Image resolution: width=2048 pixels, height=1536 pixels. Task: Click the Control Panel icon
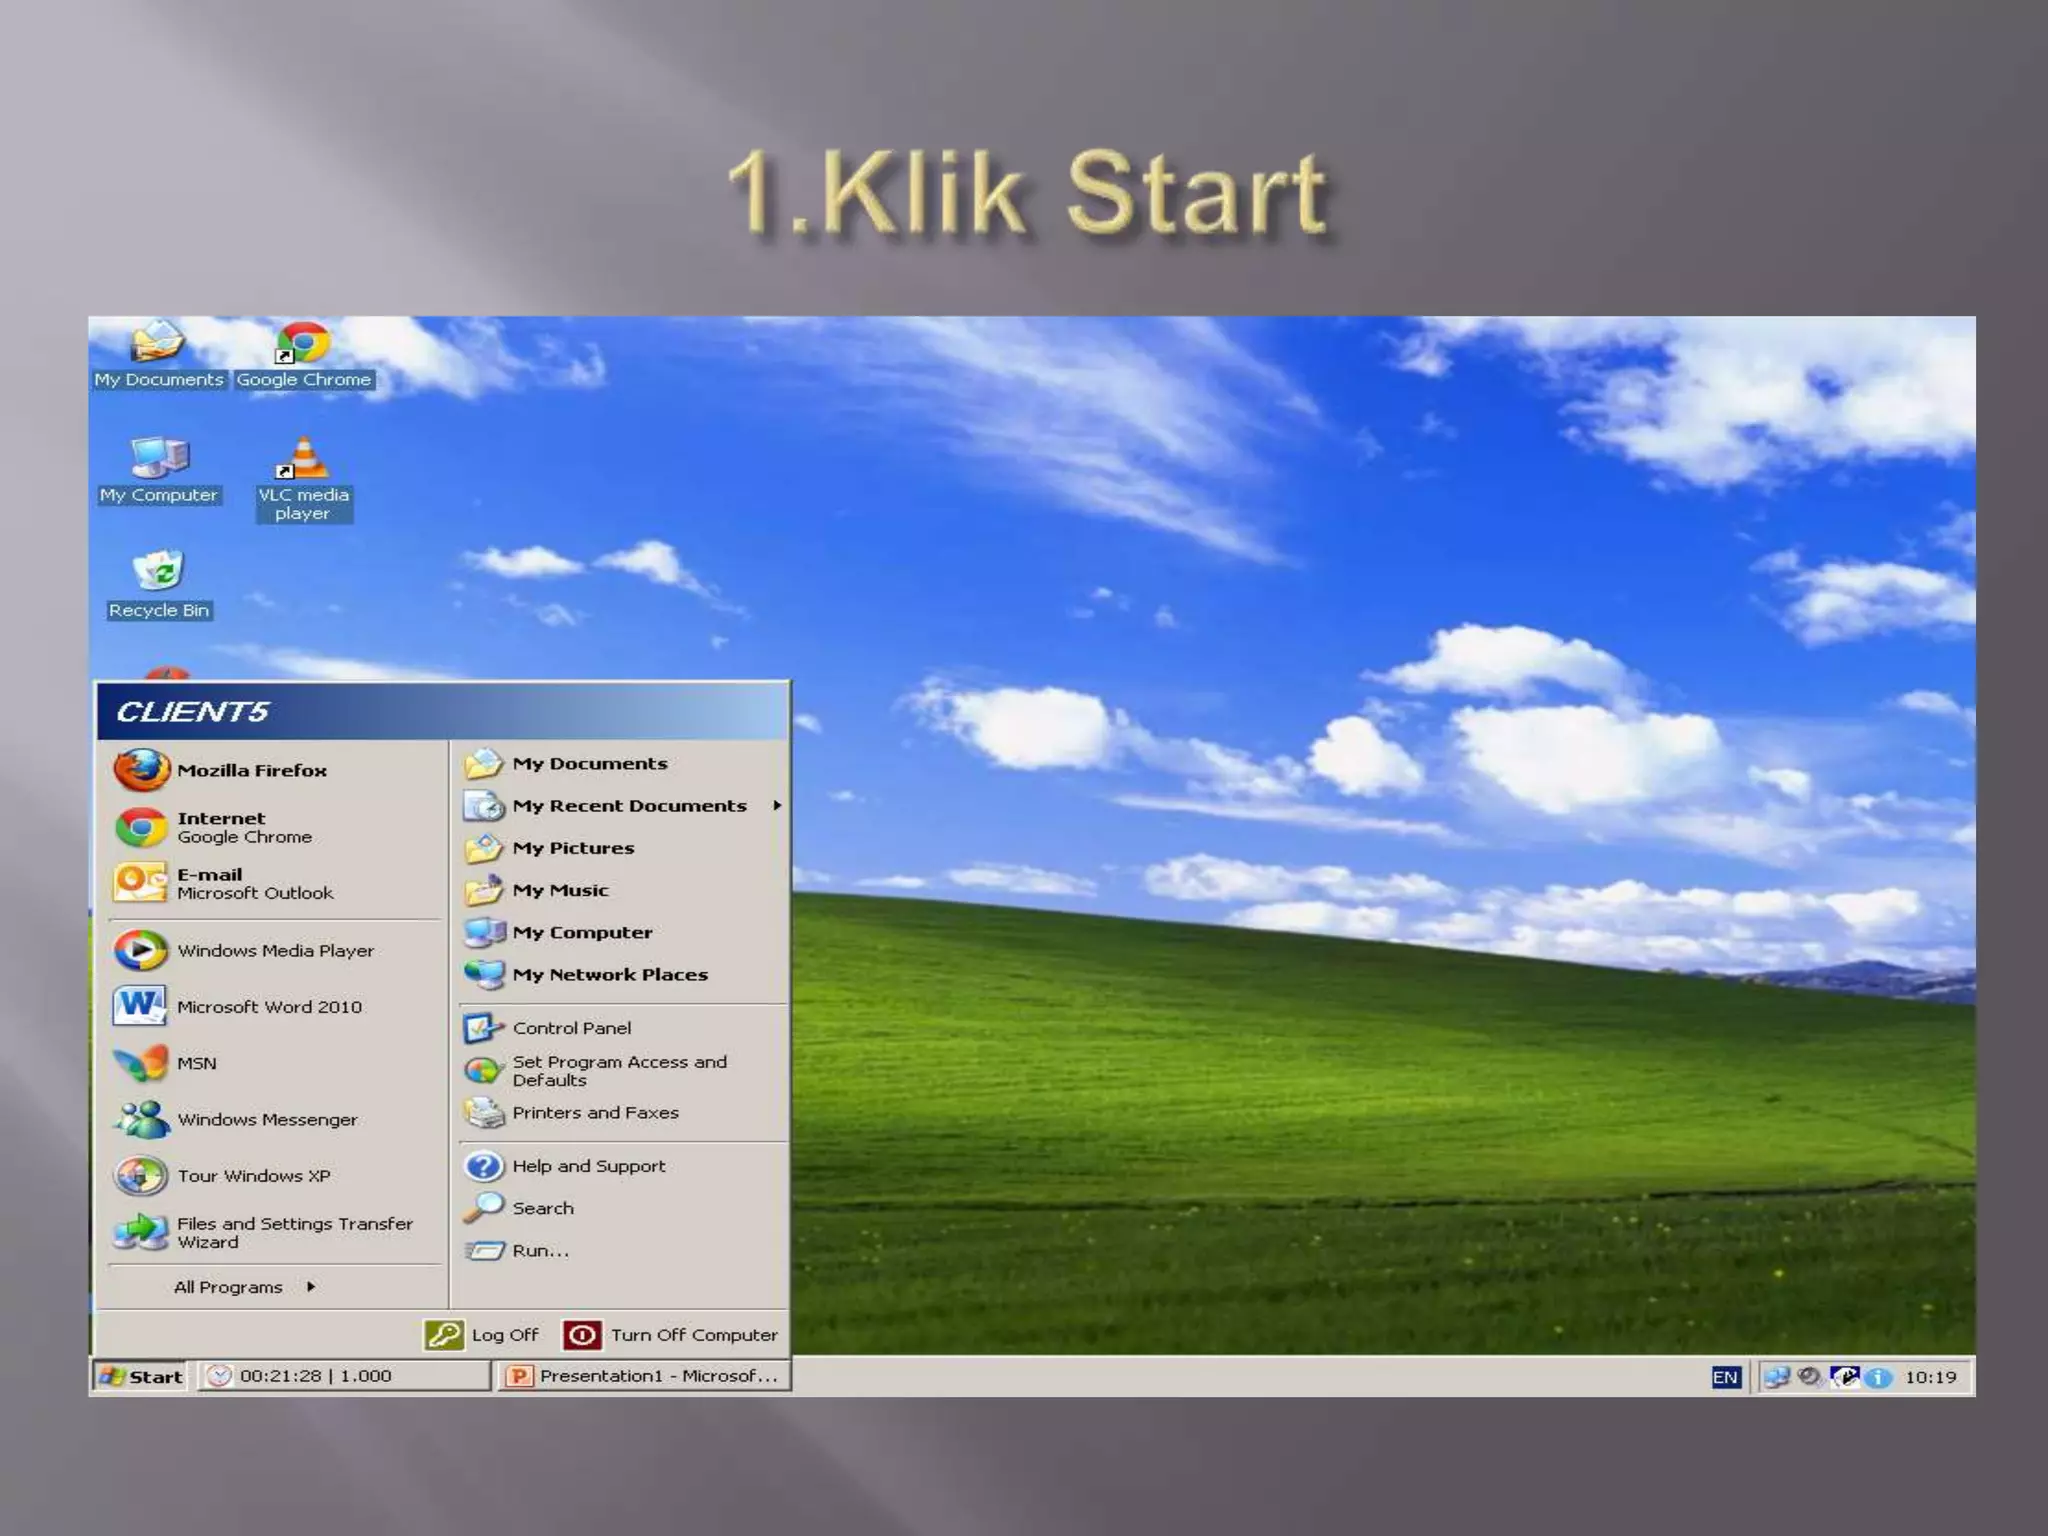click(x=484, y=1028)
